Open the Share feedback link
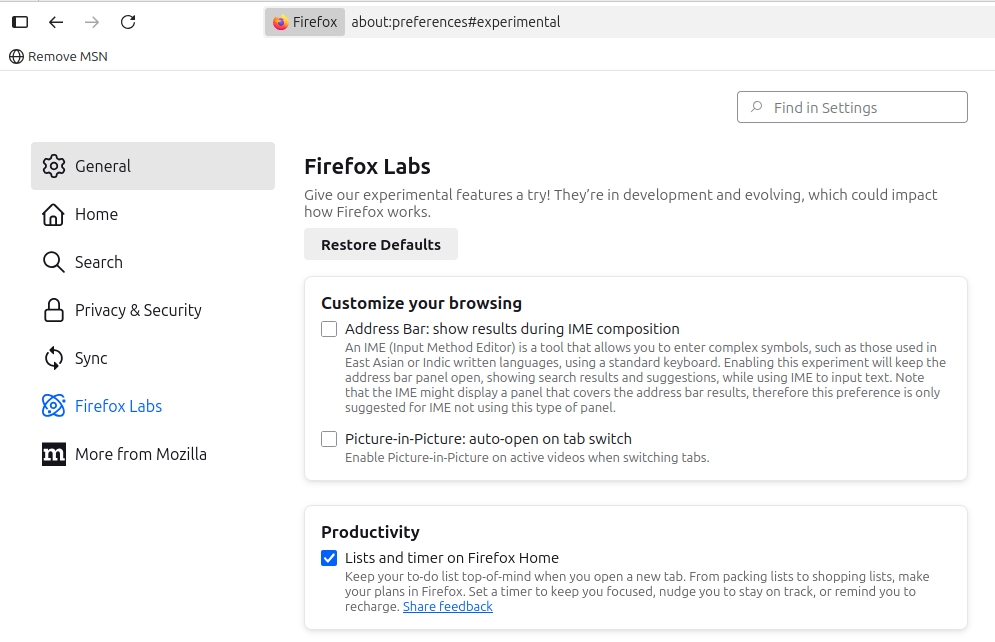Viewport: 995px width, 642px height. (x=447, y=606)
